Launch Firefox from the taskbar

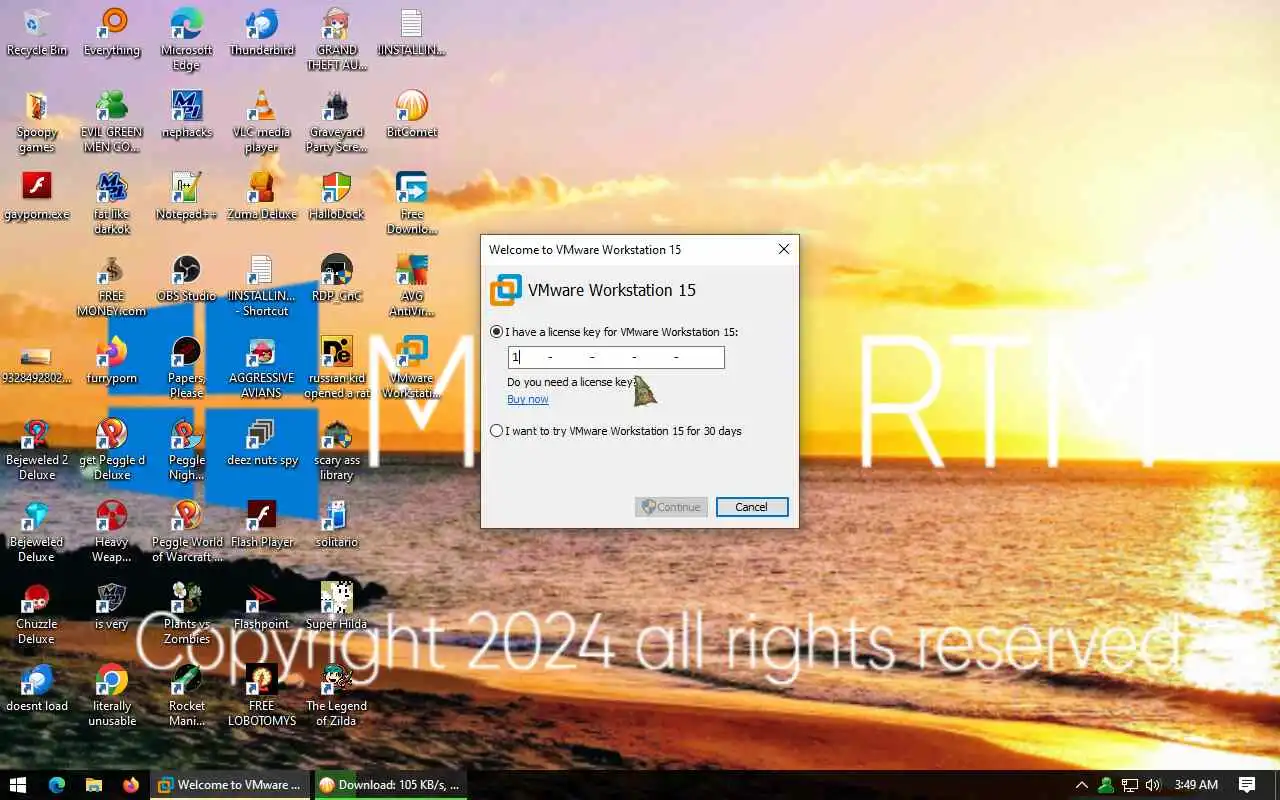click(131, 785)
